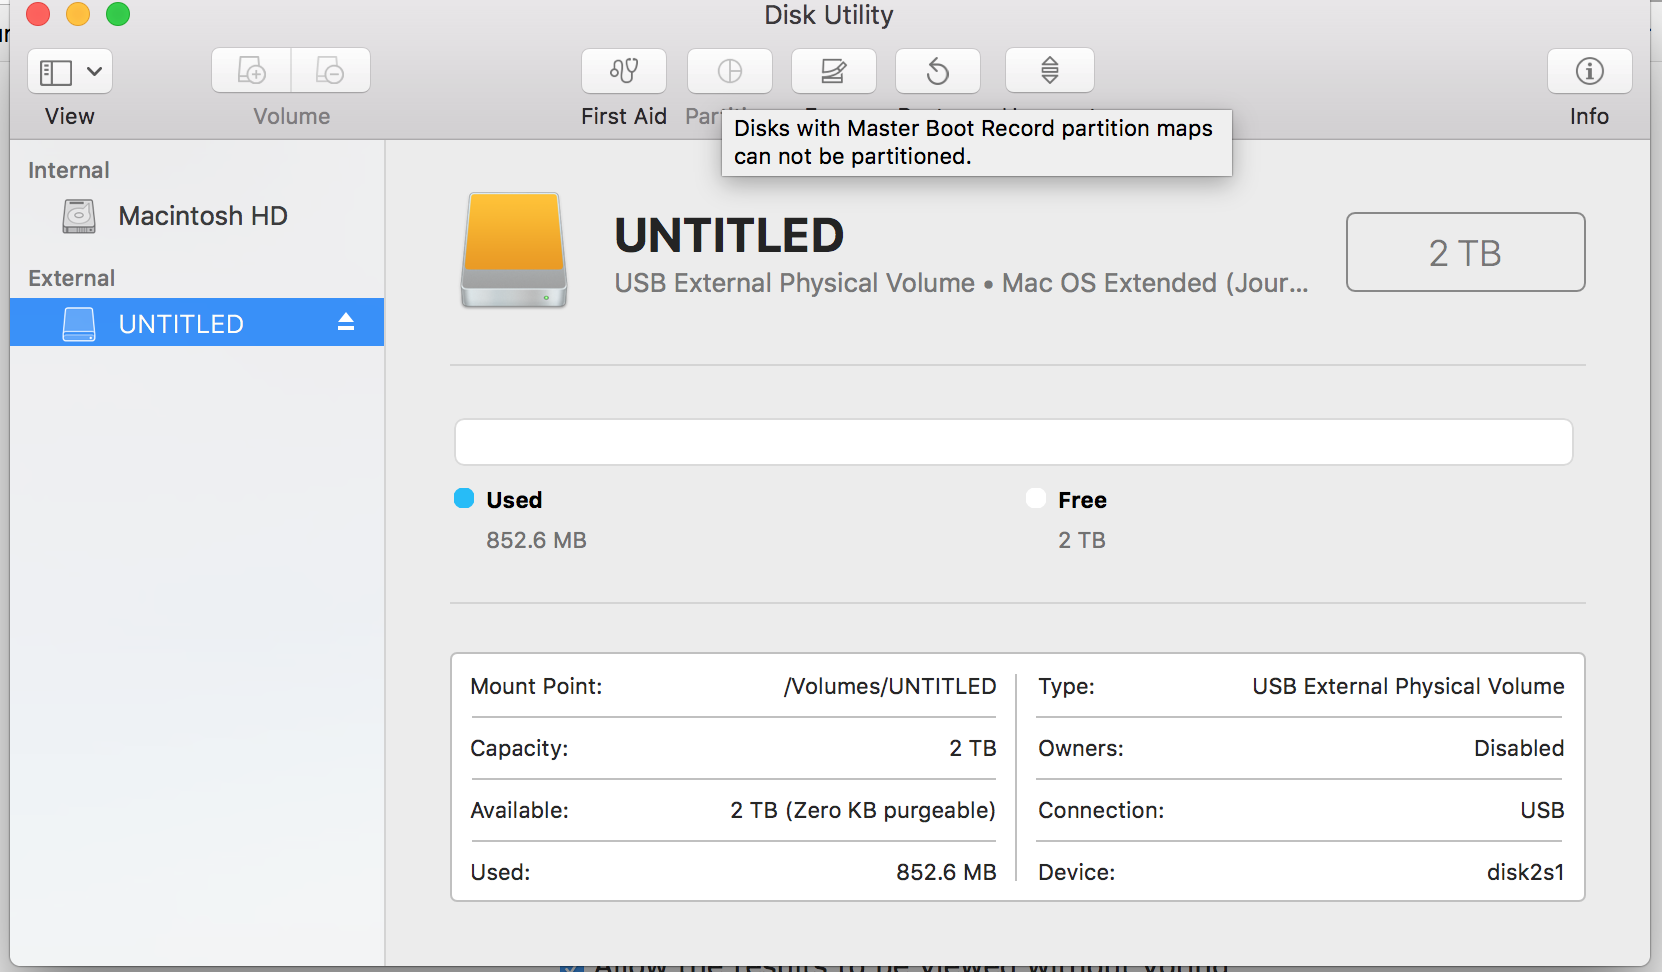Click the 852.6 MB value under Used legend
The width and height of the screenshot is (1662, 972).
click(536, 540)
